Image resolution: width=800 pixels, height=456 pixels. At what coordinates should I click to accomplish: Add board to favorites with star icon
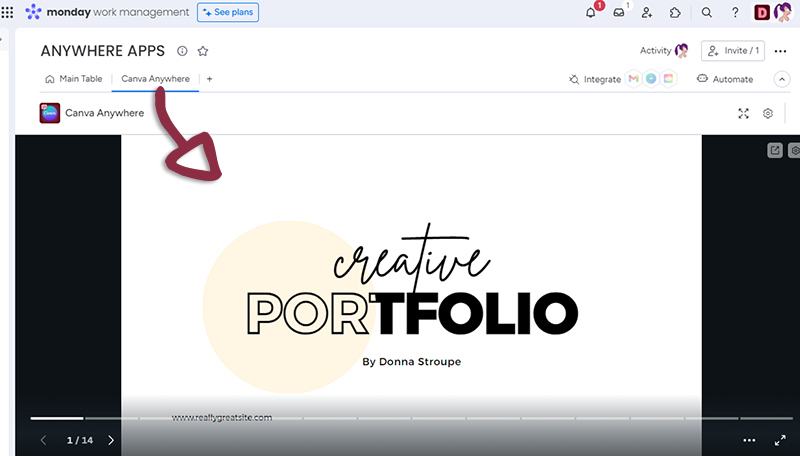coord(203,51)
